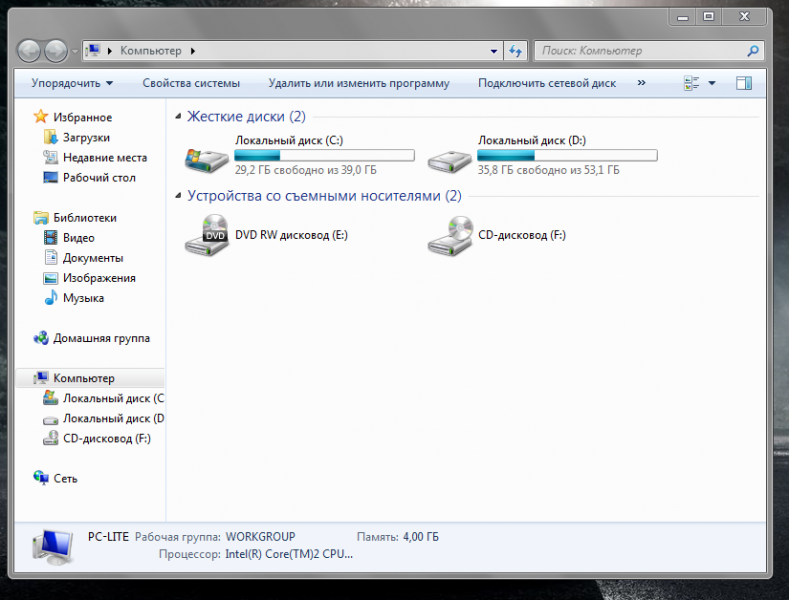This screenshot has width=789, height=600.
Task: Click Свойства системы in toolbar
Action: click(191, 83)
